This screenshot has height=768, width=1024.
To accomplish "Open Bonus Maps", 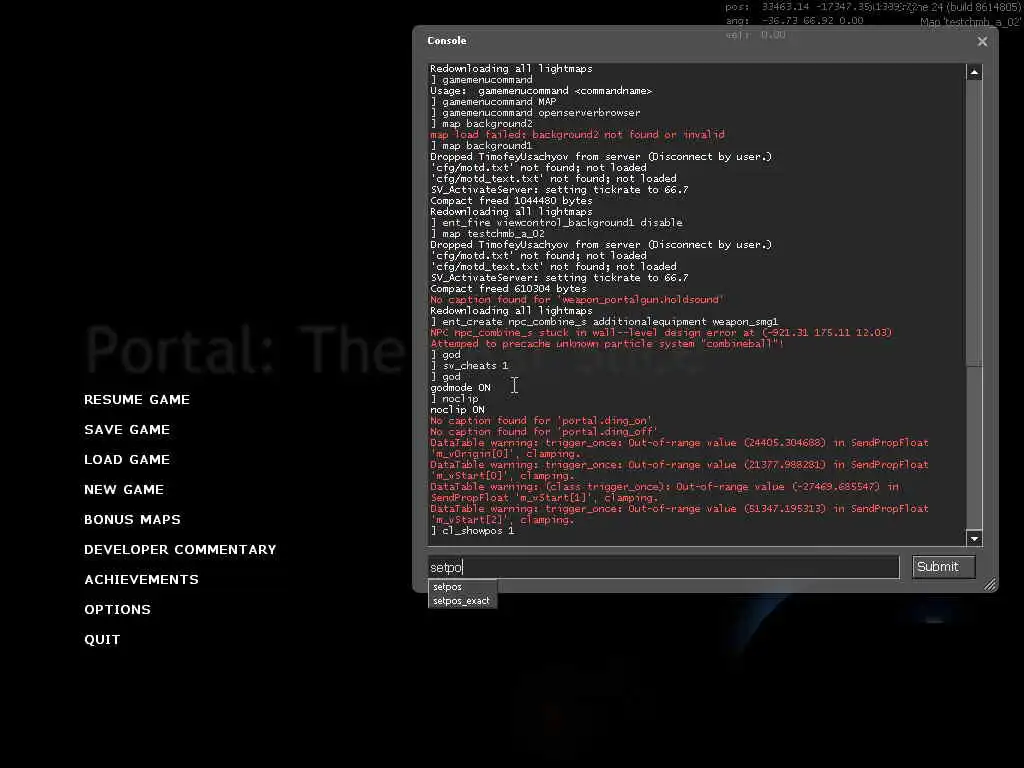I will pos(132,520).
